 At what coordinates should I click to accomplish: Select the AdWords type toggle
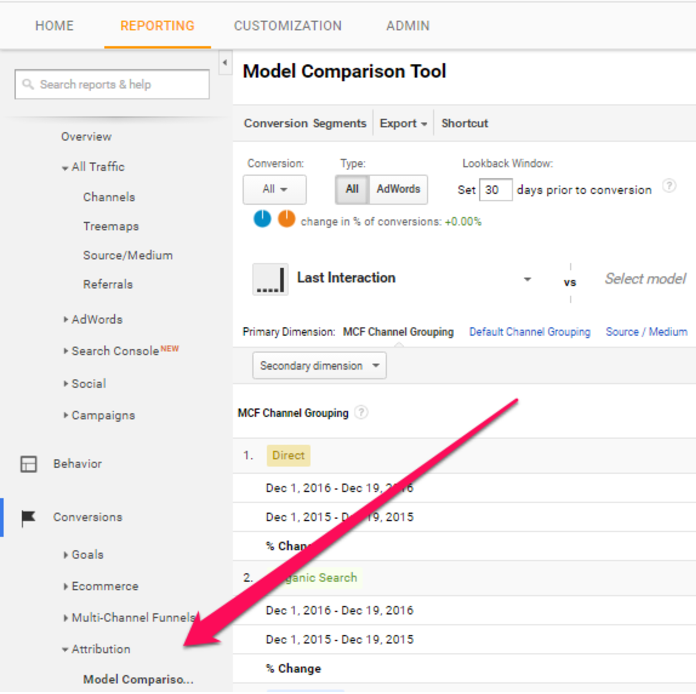pos(398,190)
